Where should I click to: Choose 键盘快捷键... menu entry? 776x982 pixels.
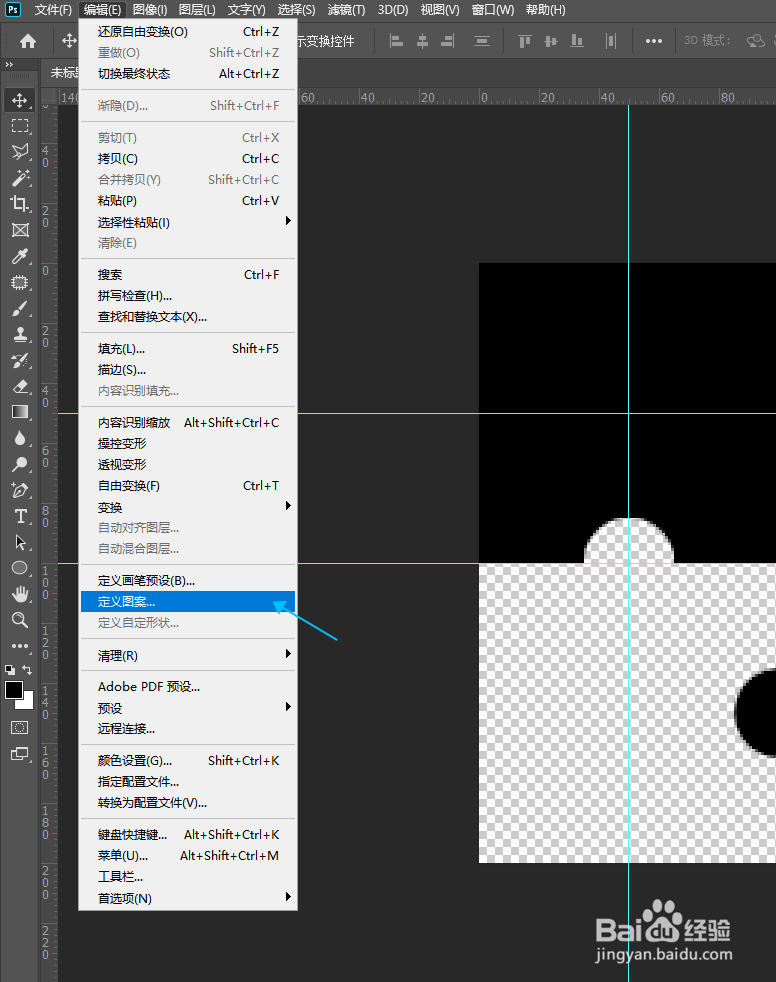(x=188, y=835)
